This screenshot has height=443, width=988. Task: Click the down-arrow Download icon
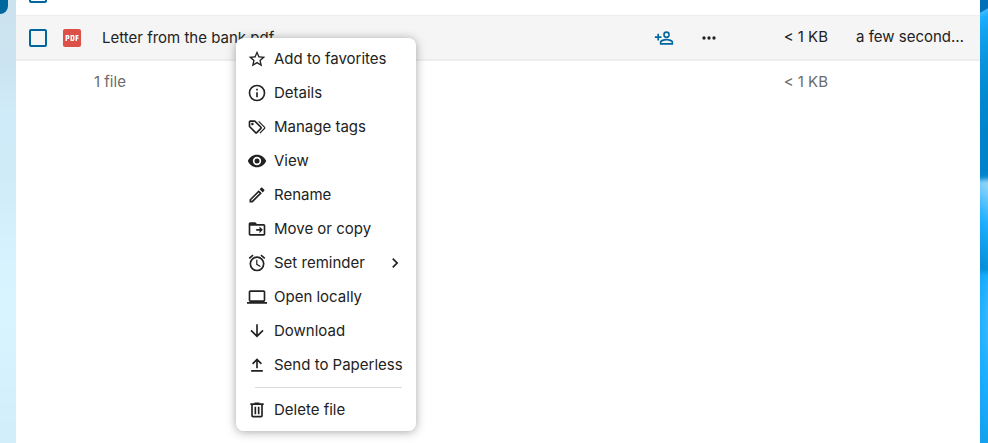256,331
